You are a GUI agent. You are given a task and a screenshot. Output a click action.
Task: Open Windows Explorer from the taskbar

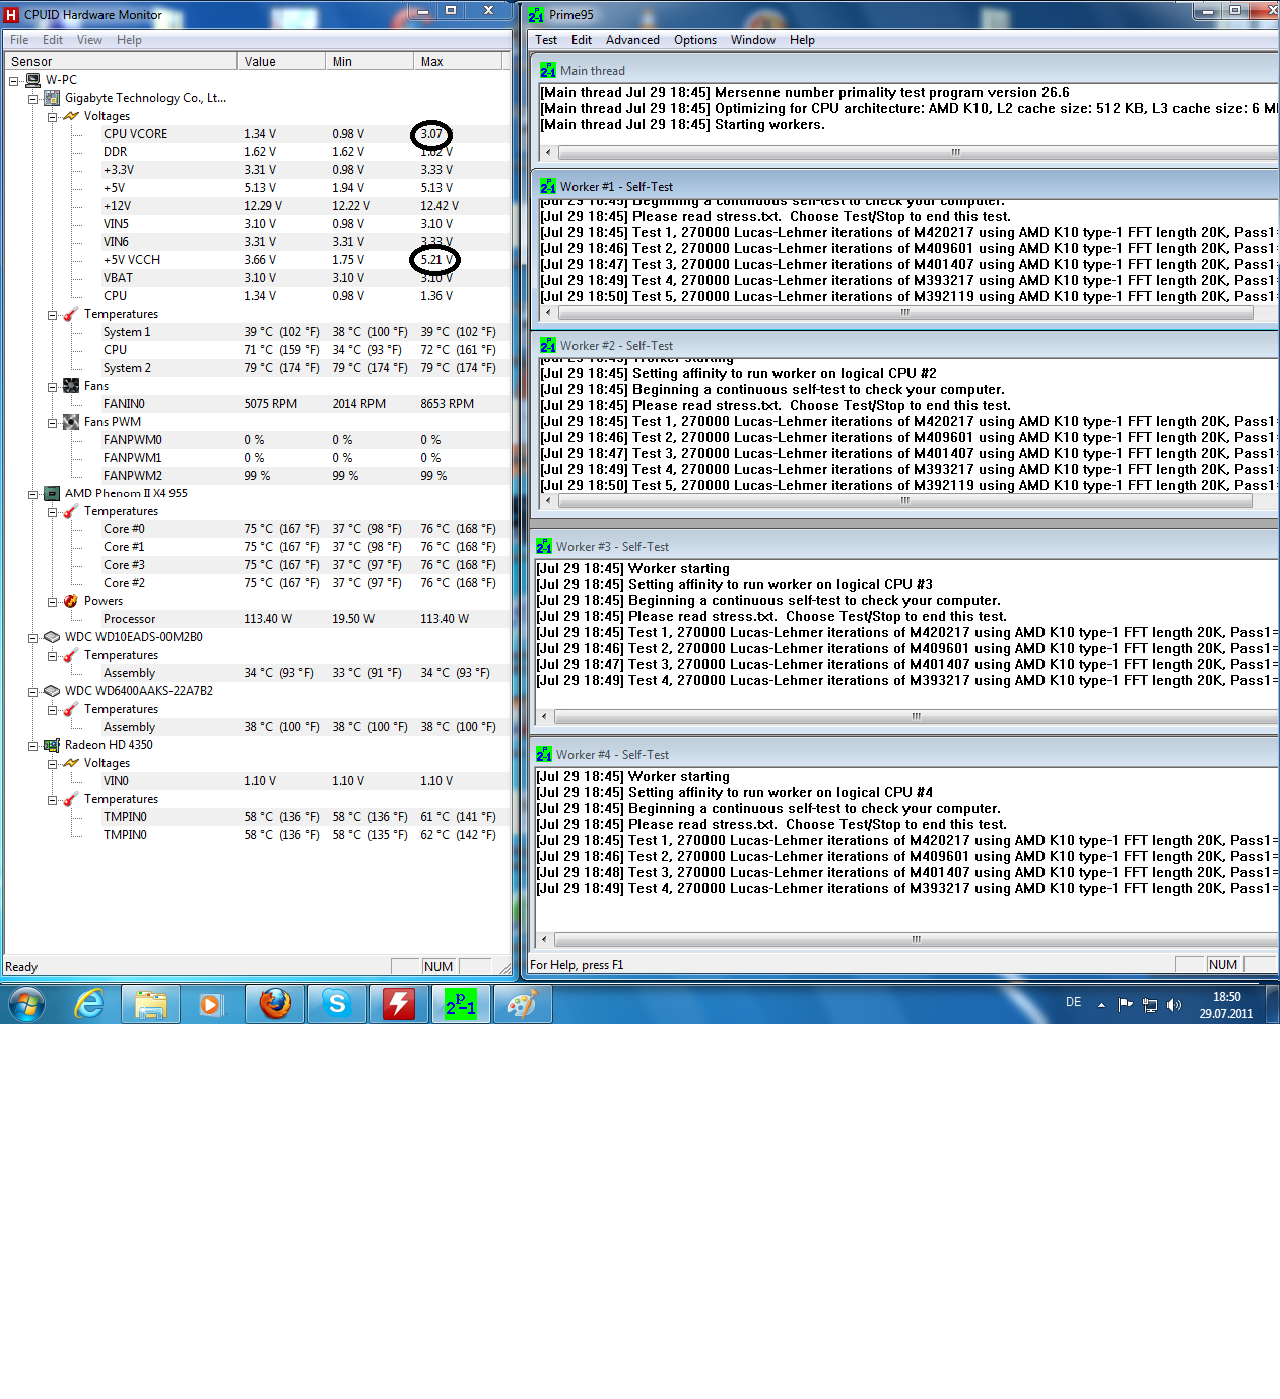click(x=151, y=1004)
